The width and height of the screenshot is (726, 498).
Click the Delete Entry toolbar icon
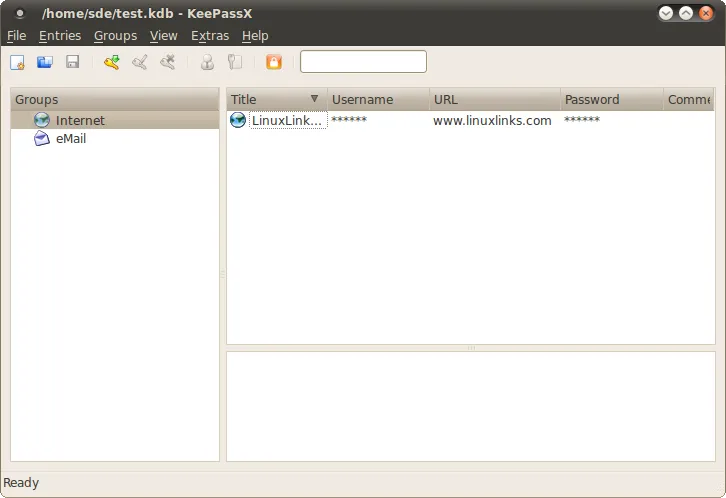[168, 62]
